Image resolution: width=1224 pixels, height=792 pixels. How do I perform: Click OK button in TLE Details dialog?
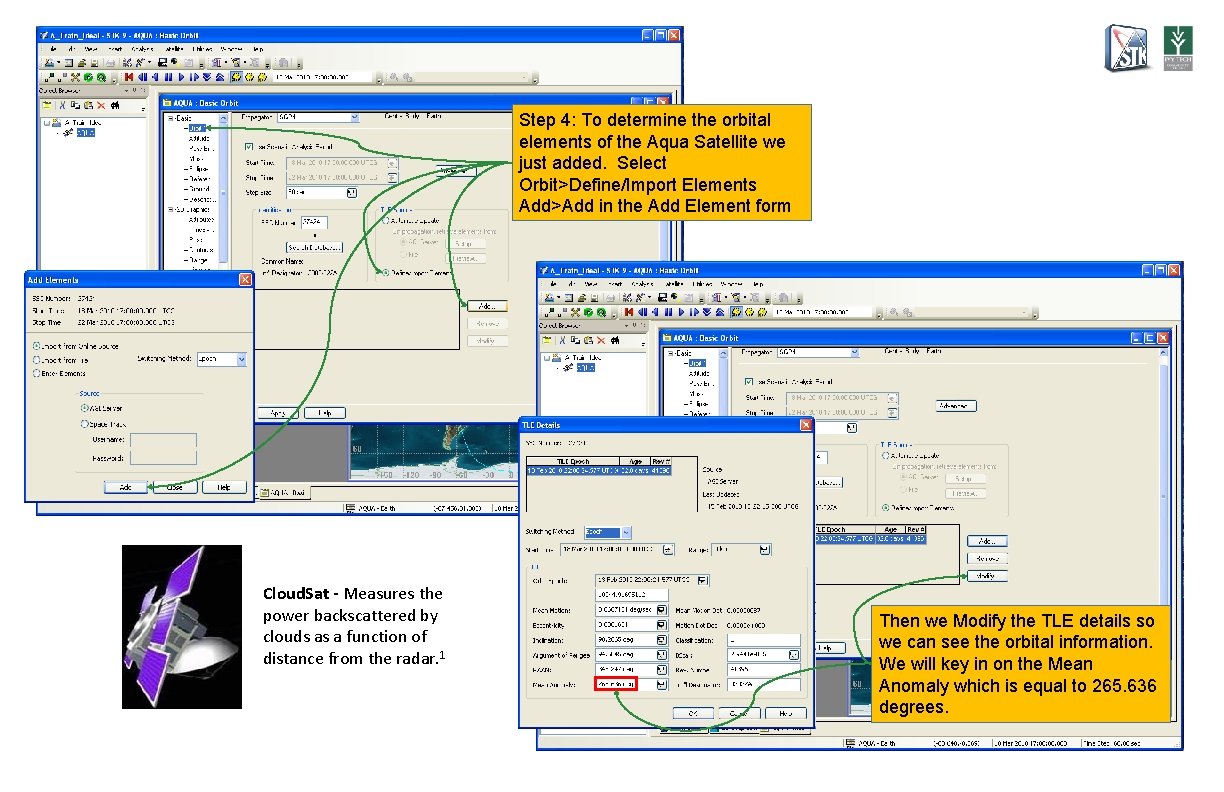pos(693,713)
